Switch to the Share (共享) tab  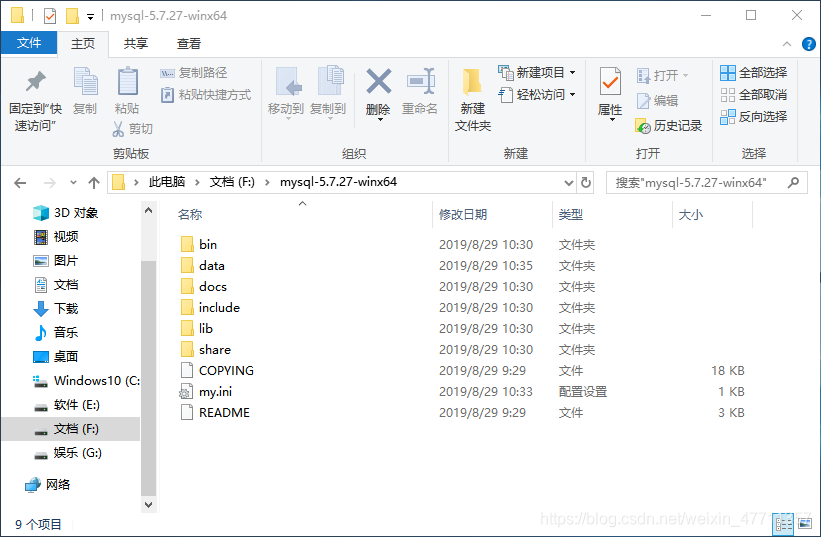[x=136, y=43]
